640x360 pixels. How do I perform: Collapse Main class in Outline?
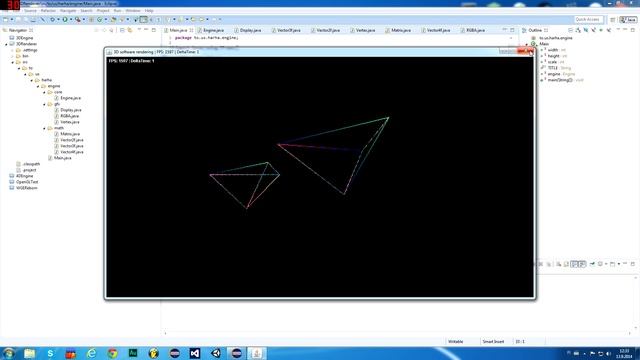coord(527,44)
